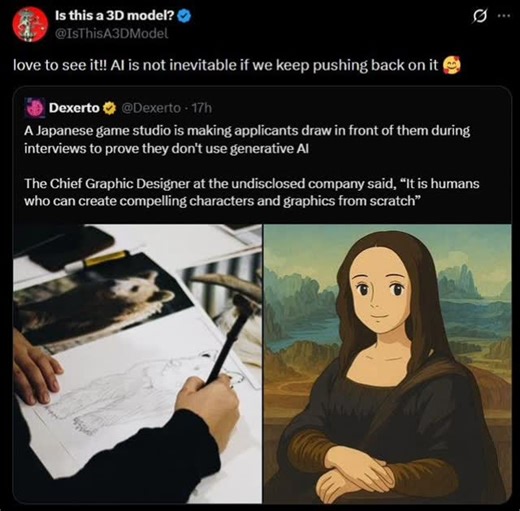Open the "Is this a 3D model?" display name
Image resolution: width=520 pixels, height=511 pixels.
[115, 15]
